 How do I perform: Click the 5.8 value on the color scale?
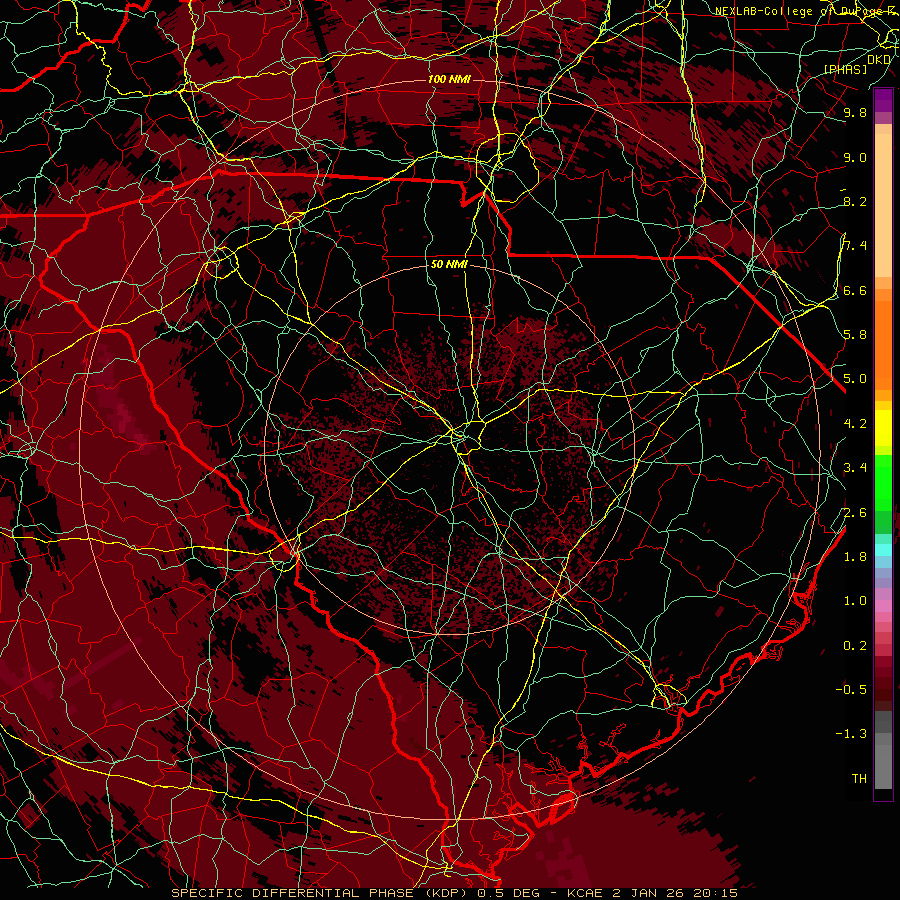pyautogui.click(x=855, y=335)
